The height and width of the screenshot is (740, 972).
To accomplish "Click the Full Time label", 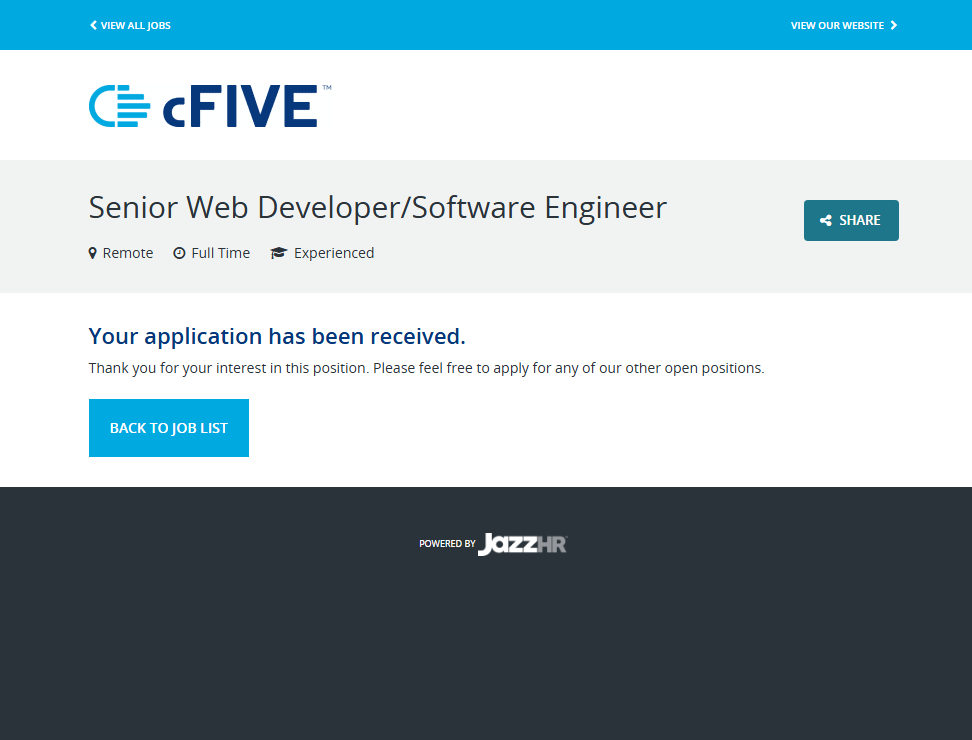I will click(x=220, y=254).
